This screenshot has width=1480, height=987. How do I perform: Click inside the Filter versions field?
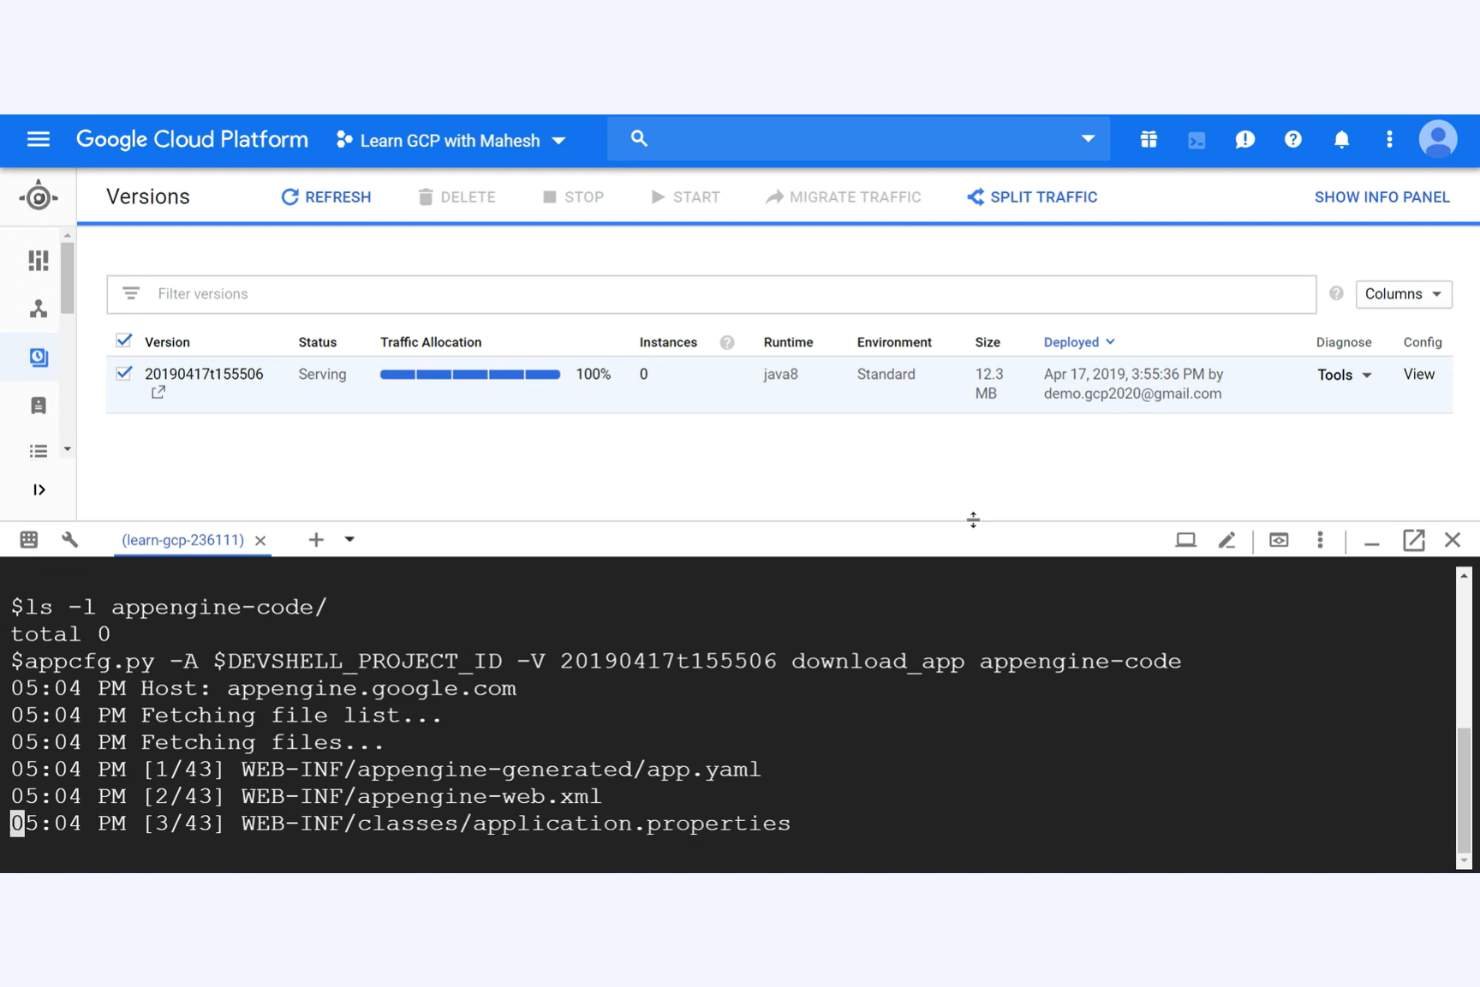(x=400, y=293)
